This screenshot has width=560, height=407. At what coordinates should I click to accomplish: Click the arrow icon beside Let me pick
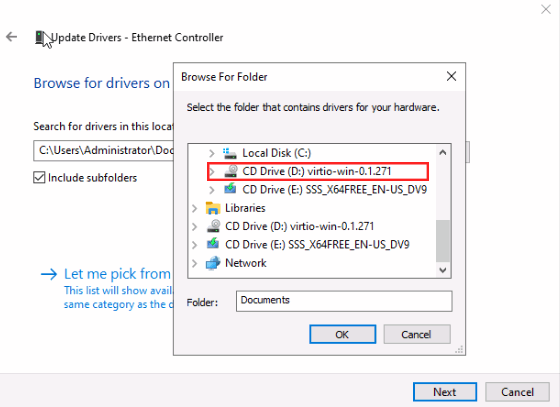coord(49,274)
